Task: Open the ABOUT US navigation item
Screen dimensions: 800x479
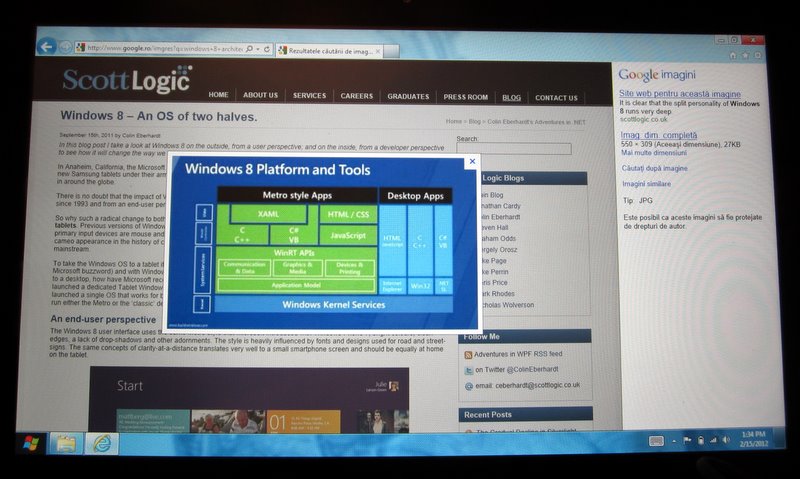Action: pos(260,95)
